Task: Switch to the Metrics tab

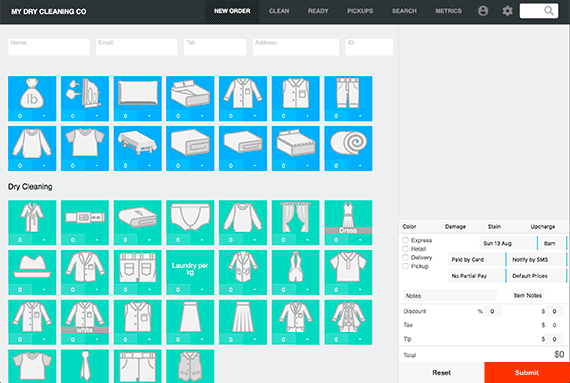Action: pos(448,11)
